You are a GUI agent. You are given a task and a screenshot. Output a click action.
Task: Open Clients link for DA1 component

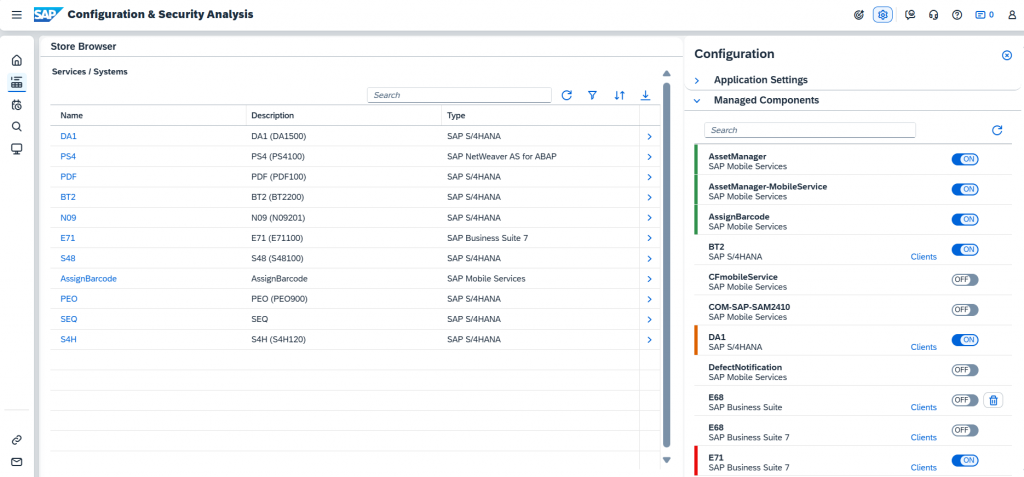click(x=923, y=347)
